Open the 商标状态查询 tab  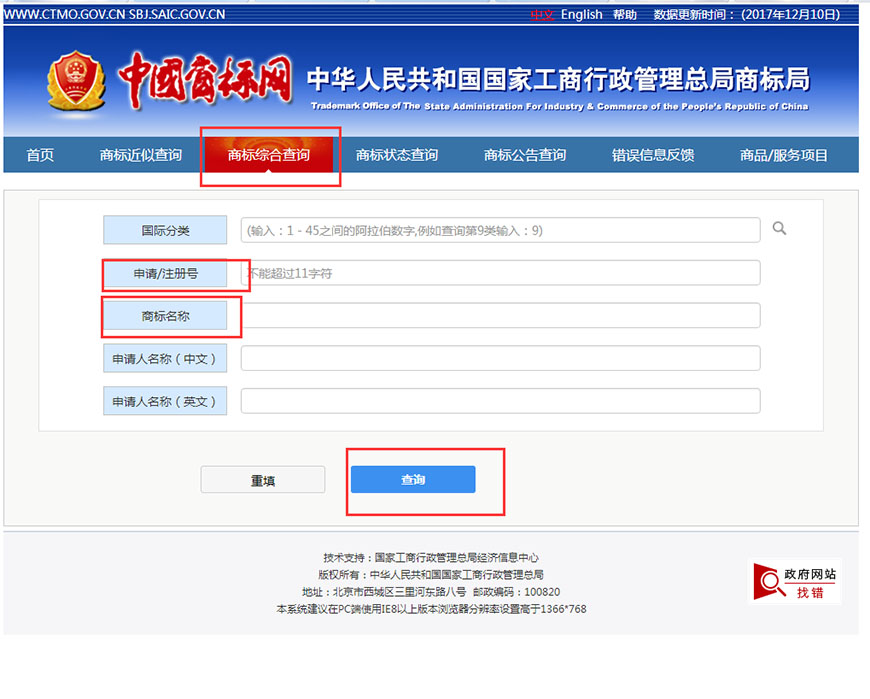pos(397,155)
